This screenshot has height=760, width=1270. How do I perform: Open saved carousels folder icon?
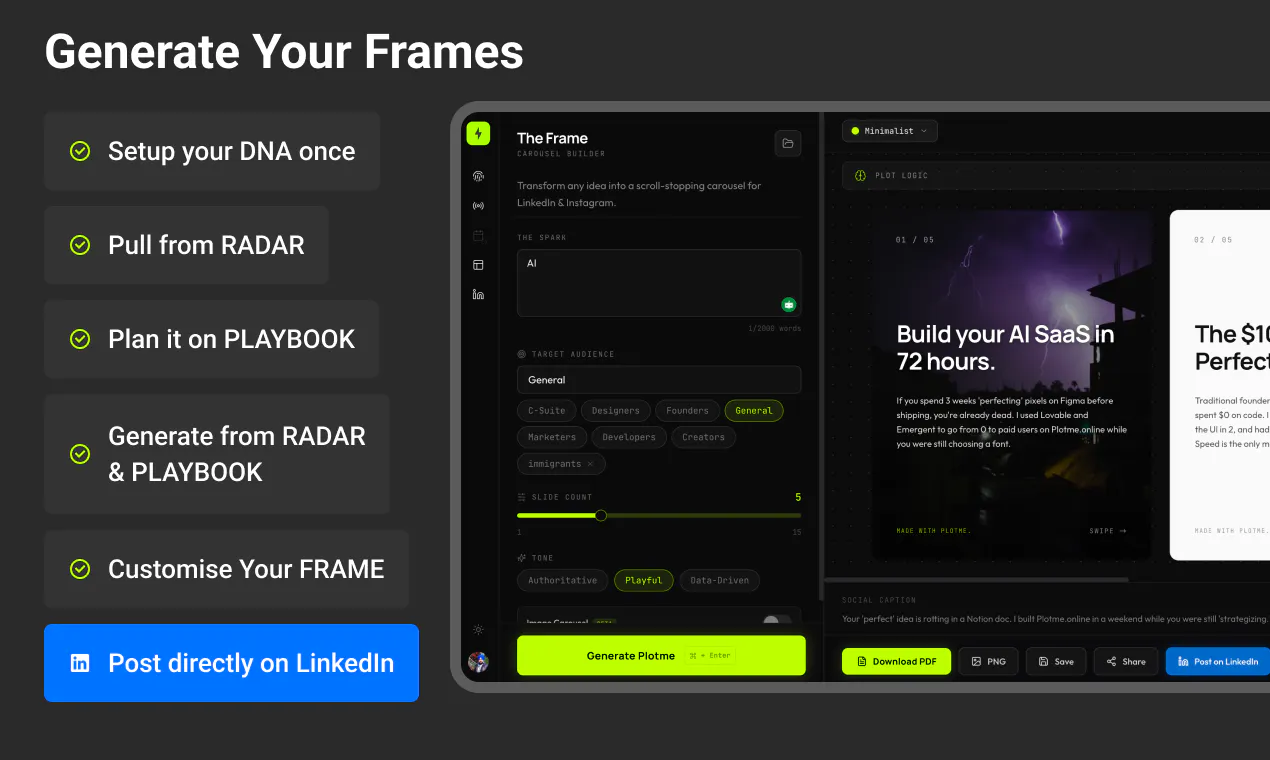pyautogui.click(x=788, y=144)
